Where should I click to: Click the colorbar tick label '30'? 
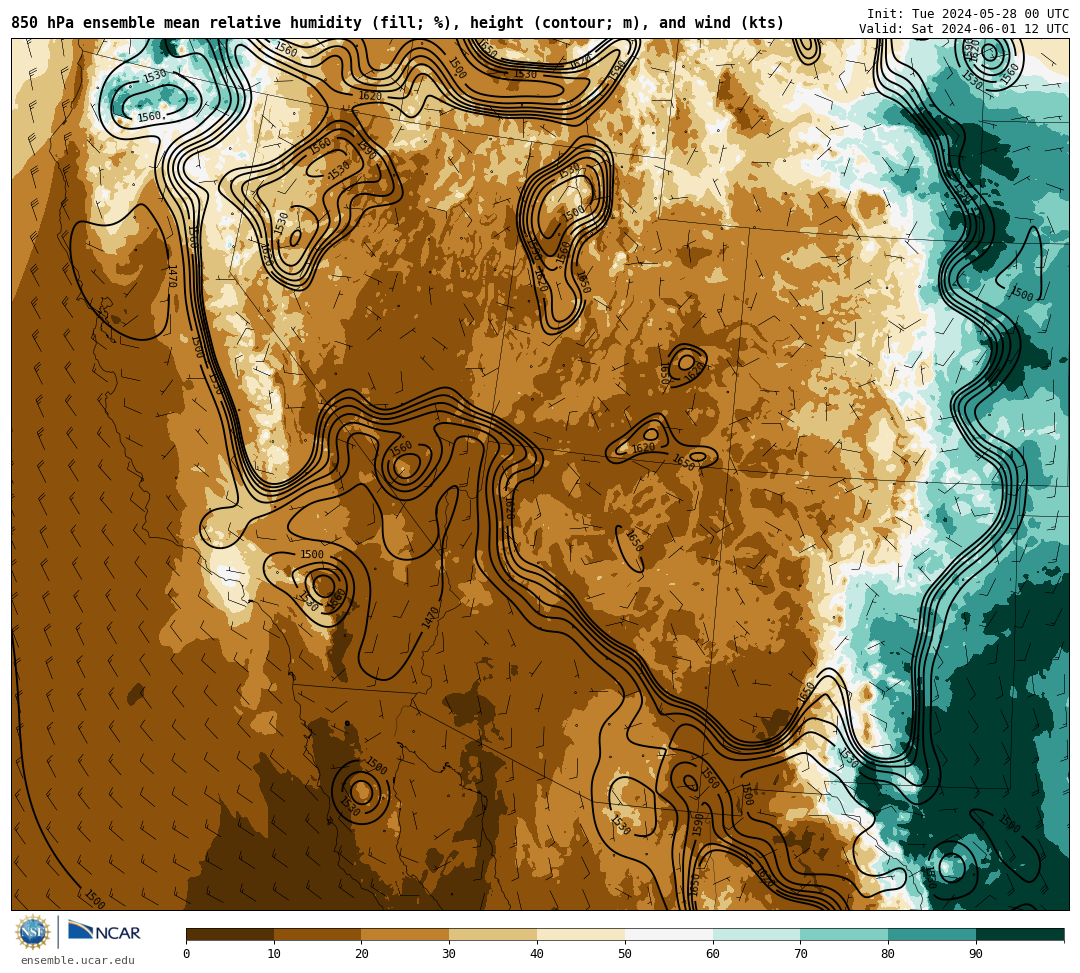pos(449,954)
